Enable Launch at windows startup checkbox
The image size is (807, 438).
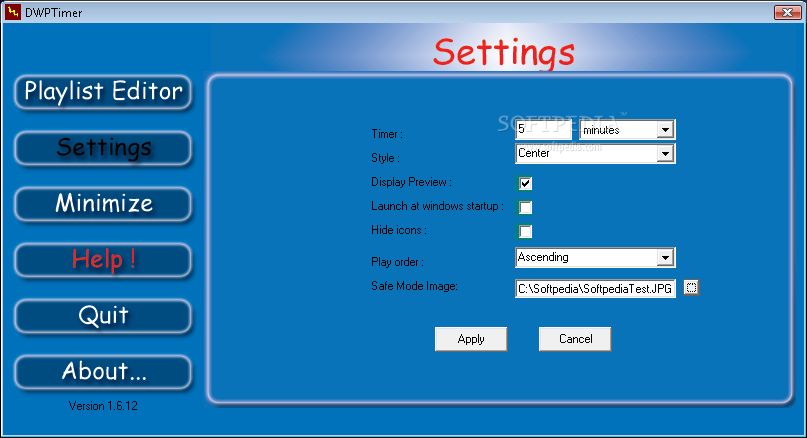[x=525, y=207]
